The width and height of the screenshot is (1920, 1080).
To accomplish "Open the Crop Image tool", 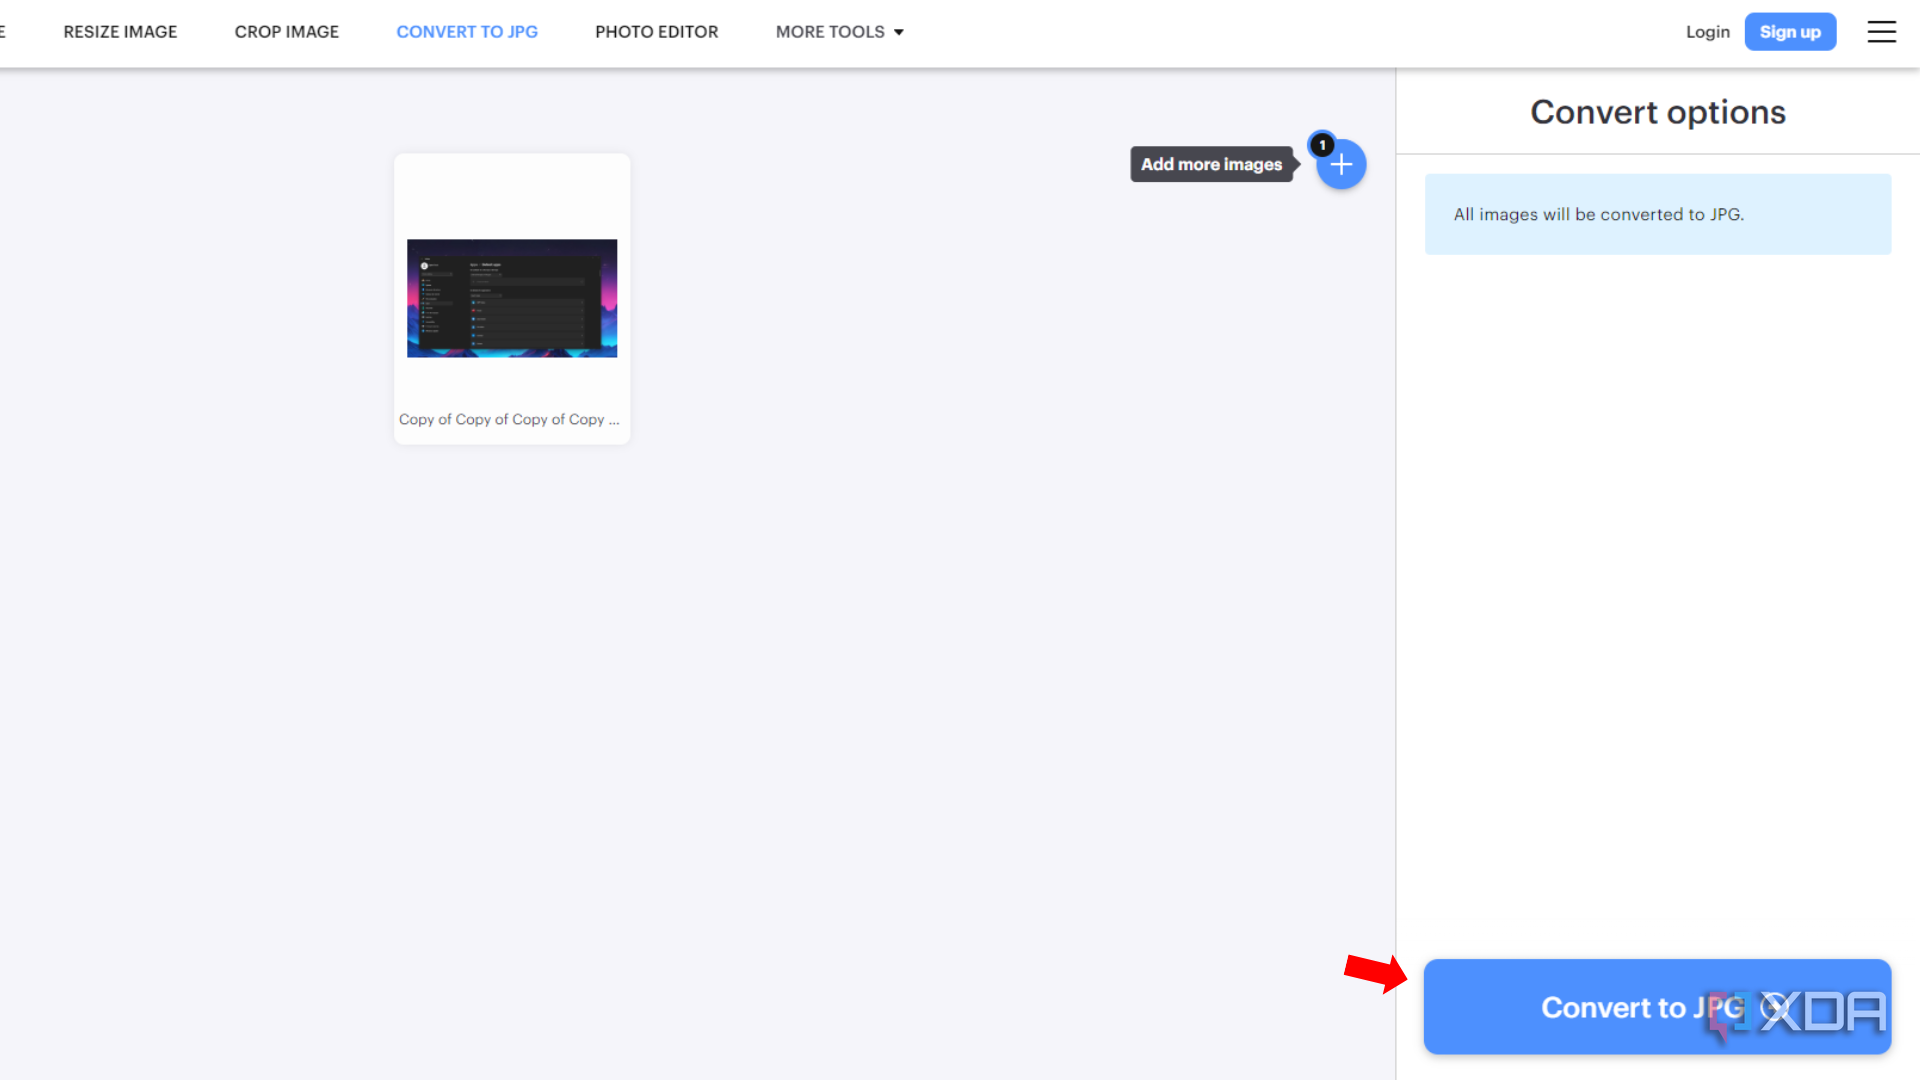I will tap(286, 32).
